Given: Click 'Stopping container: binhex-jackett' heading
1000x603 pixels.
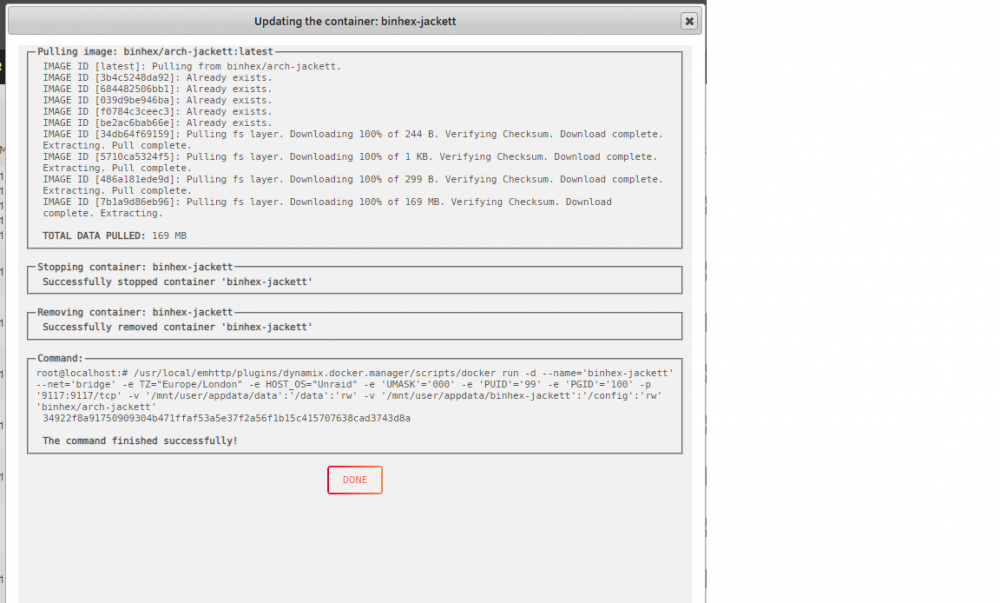Looking at the screenshot, I should (135, 267).
